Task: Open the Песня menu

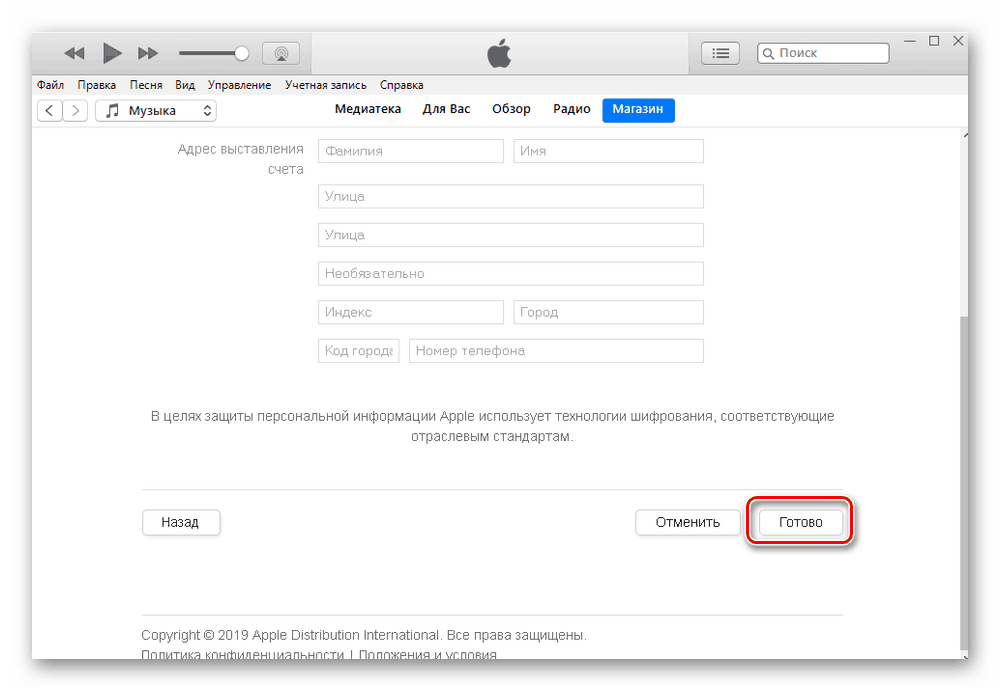Action: coord(146,85)
